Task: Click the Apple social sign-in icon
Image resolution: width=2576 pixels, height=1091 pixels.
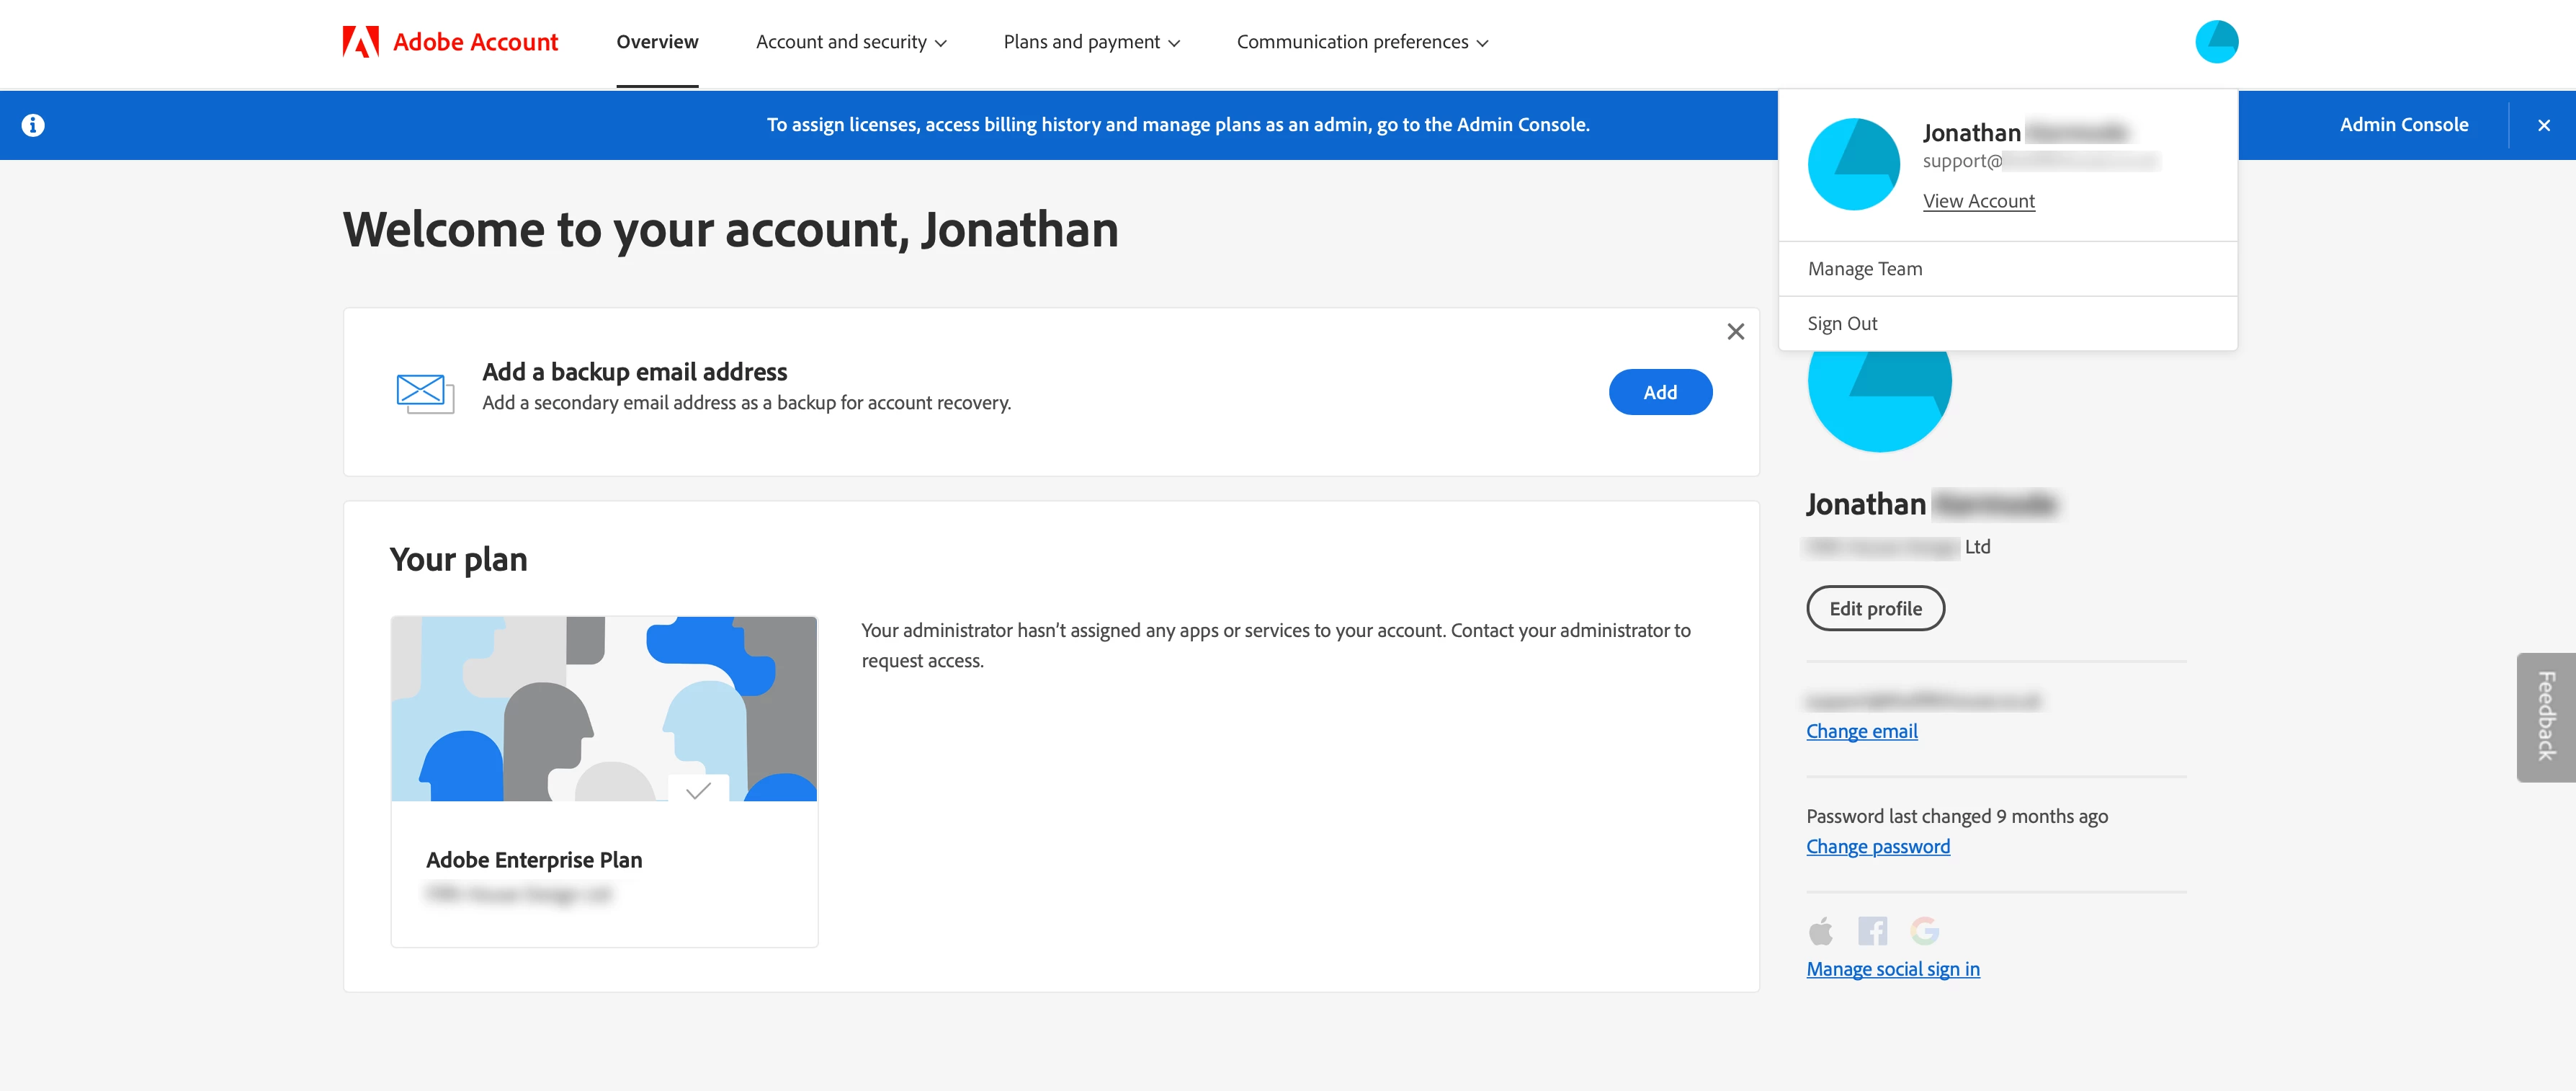Action: tap(1821, 931)
